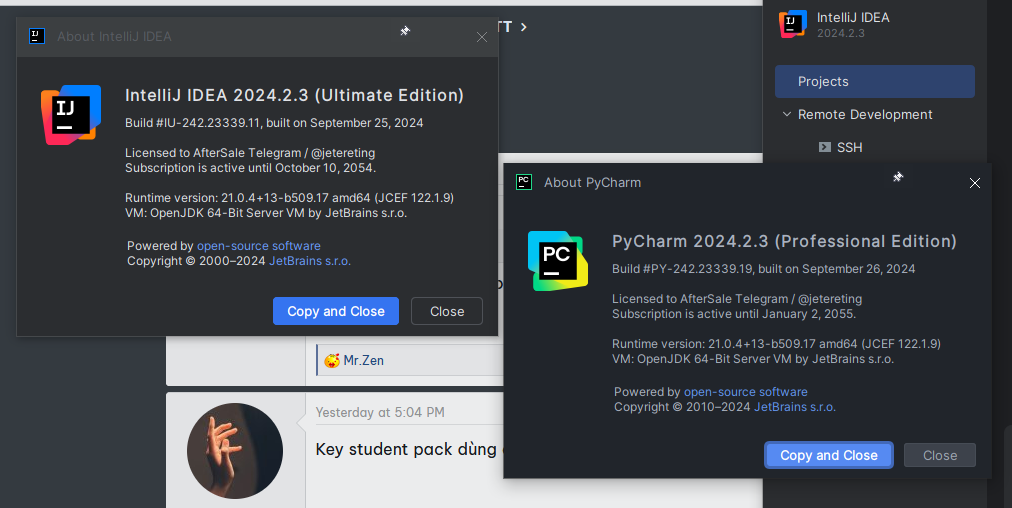Click PyCharm 2024.2.3 (Professional Edition) heading
Screen dimensions: 1012x508
(784, 241)
